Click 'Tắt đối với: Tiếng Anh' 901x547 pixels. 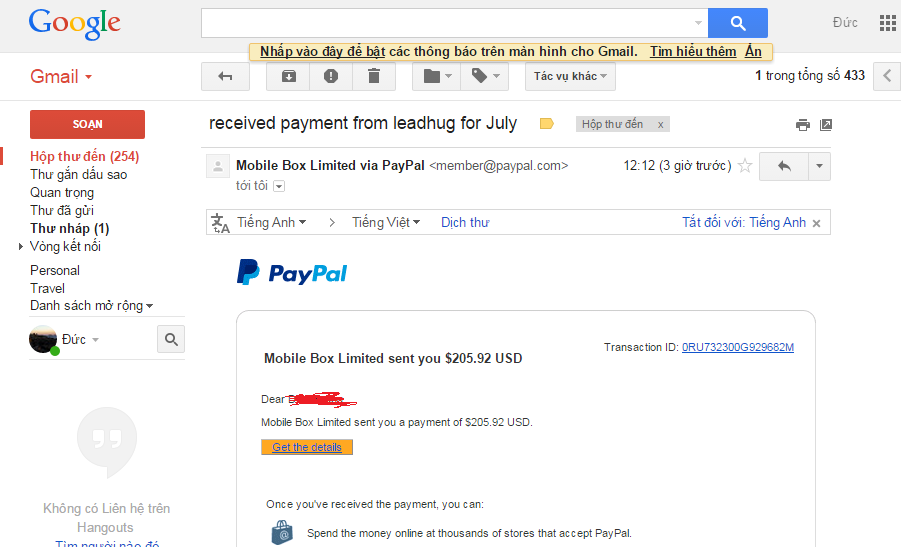pos(744,222)
